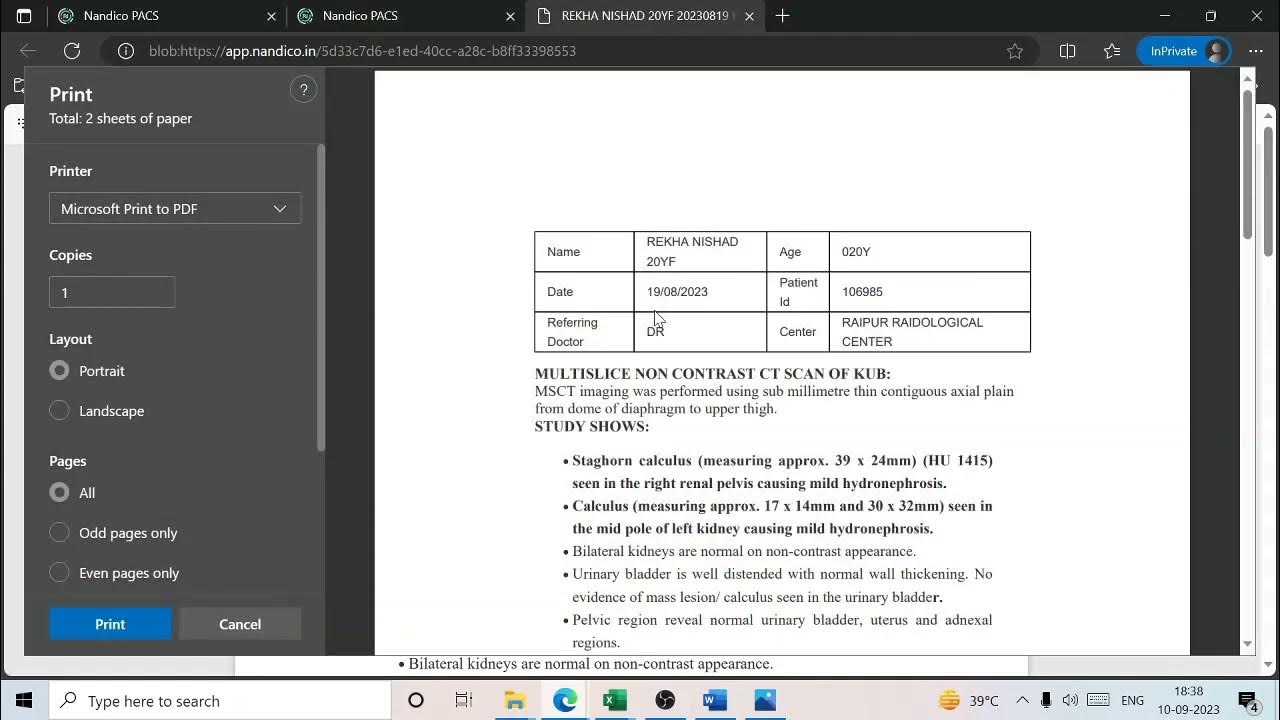Click the Cancel button
This screenshot has height=720, width=1280.
pyautogui.click(x=240, y=624)
